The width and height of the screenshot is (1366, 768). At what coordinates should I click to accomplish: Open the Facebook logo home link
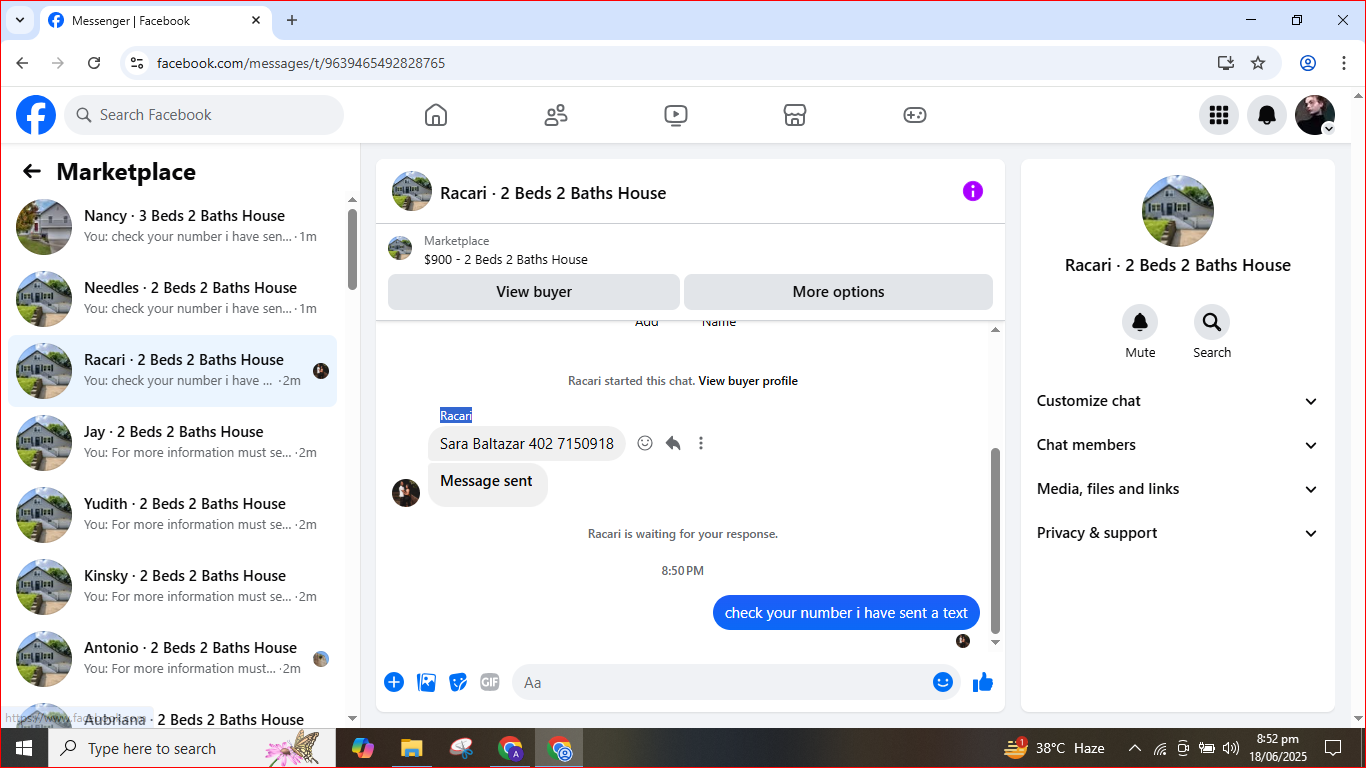36,115
